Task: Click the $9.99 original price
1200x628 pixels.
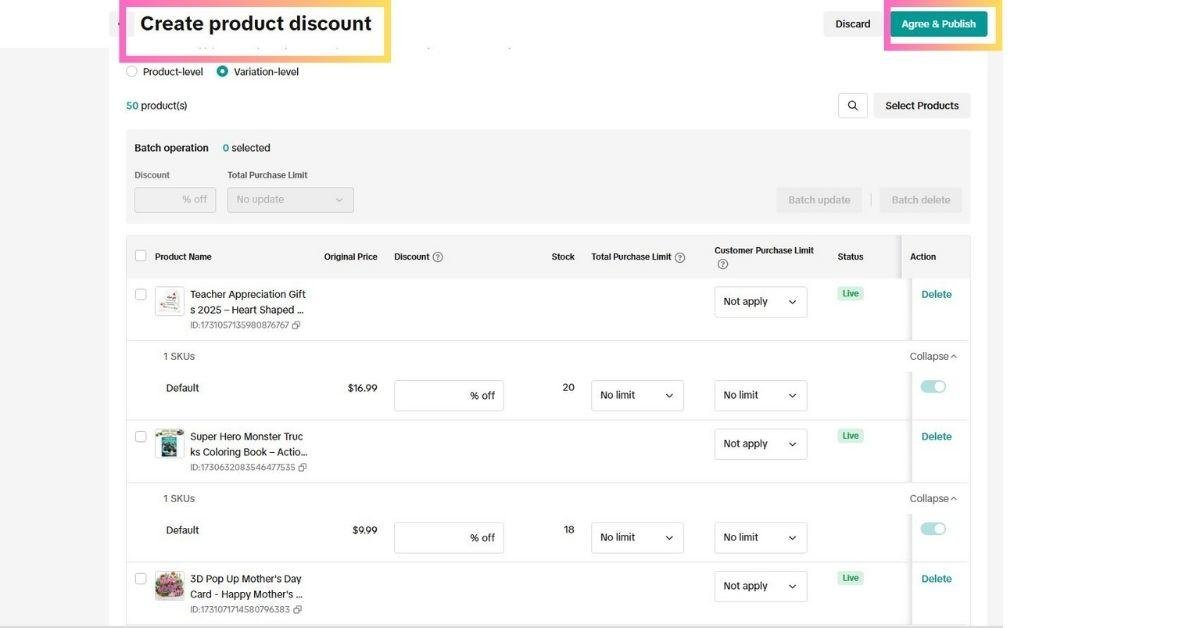Action: coord(365,530)
